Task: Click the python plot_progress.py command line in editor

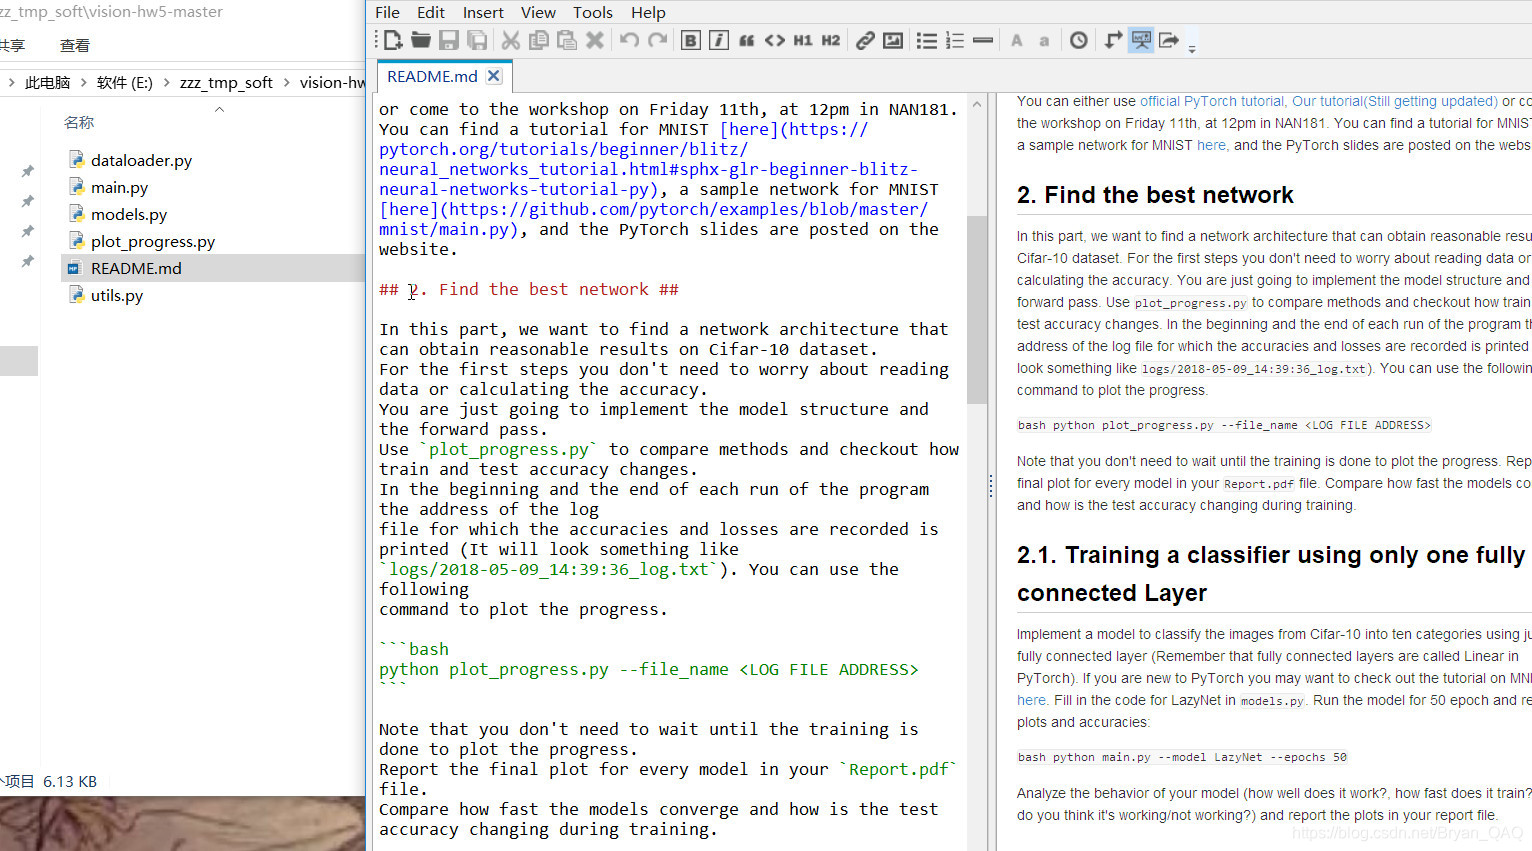Action: (648, 669)
